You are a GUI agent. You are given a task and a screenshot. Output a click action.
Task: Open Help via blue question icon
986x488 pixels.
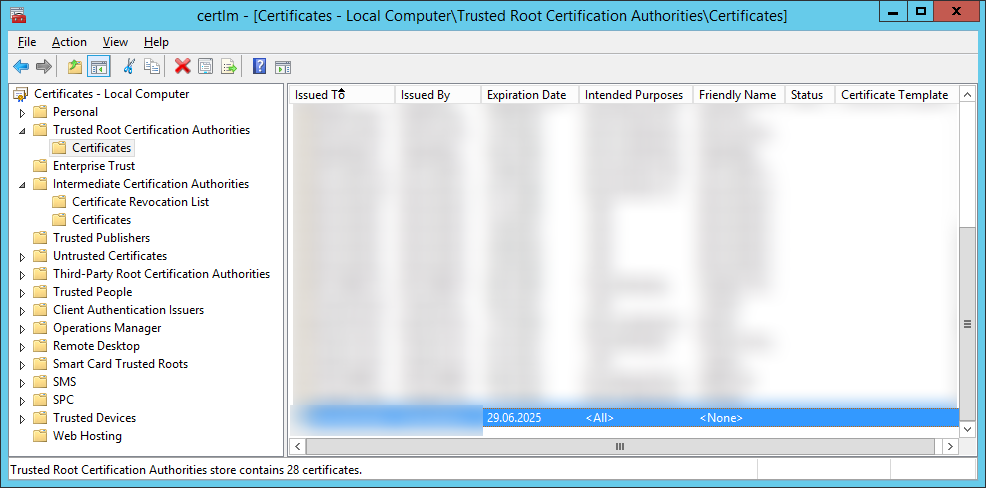pos(259,67)
